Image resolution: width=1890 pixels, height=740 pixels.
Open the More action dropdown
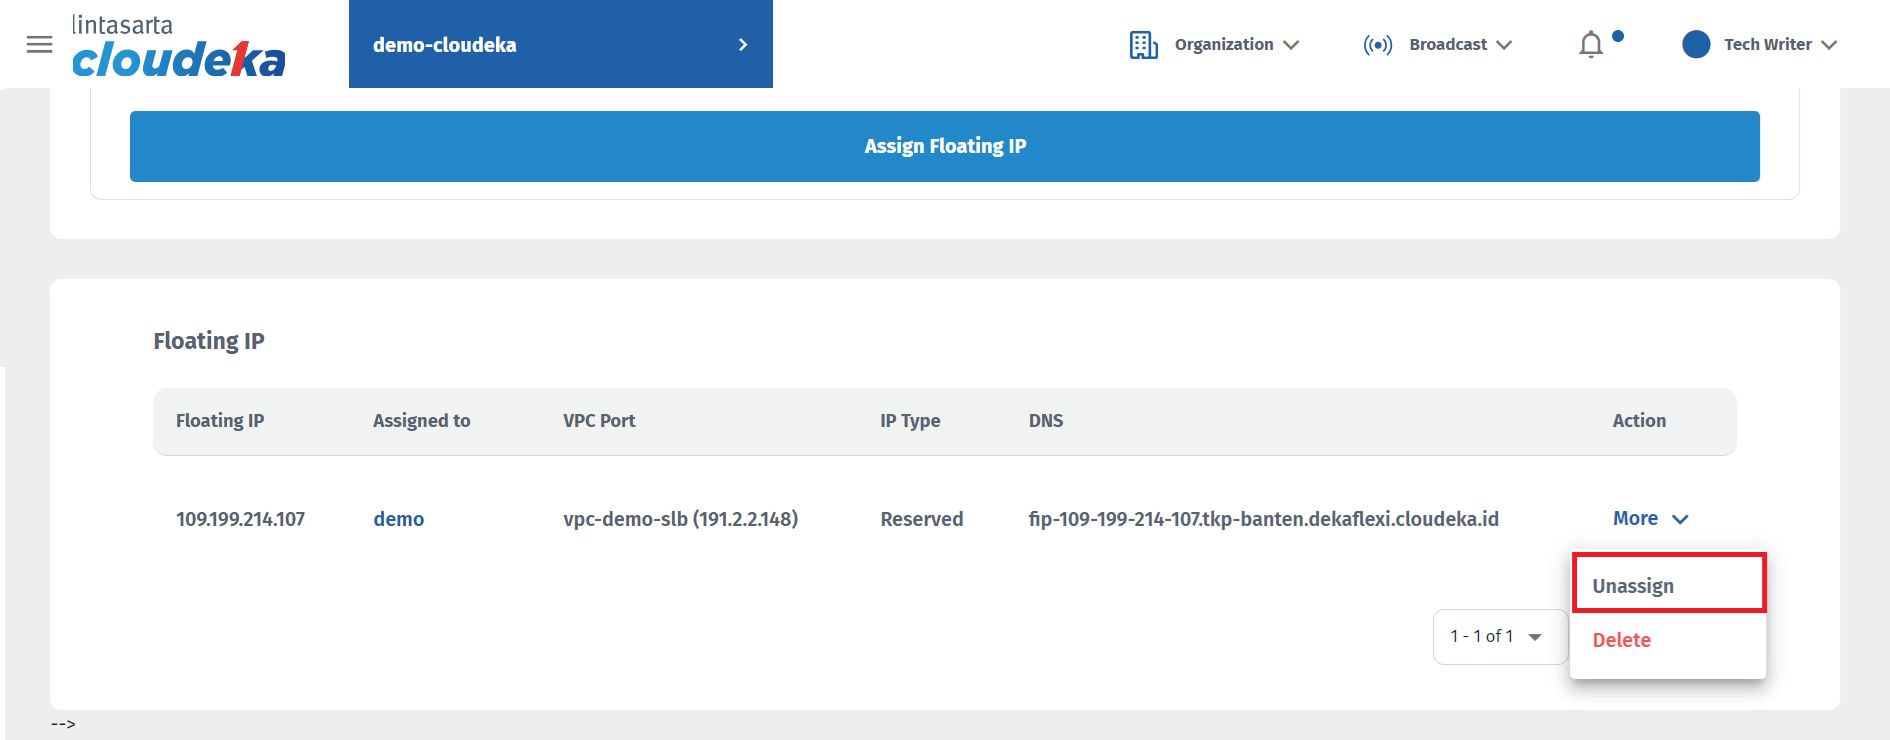pos(1650,518)
